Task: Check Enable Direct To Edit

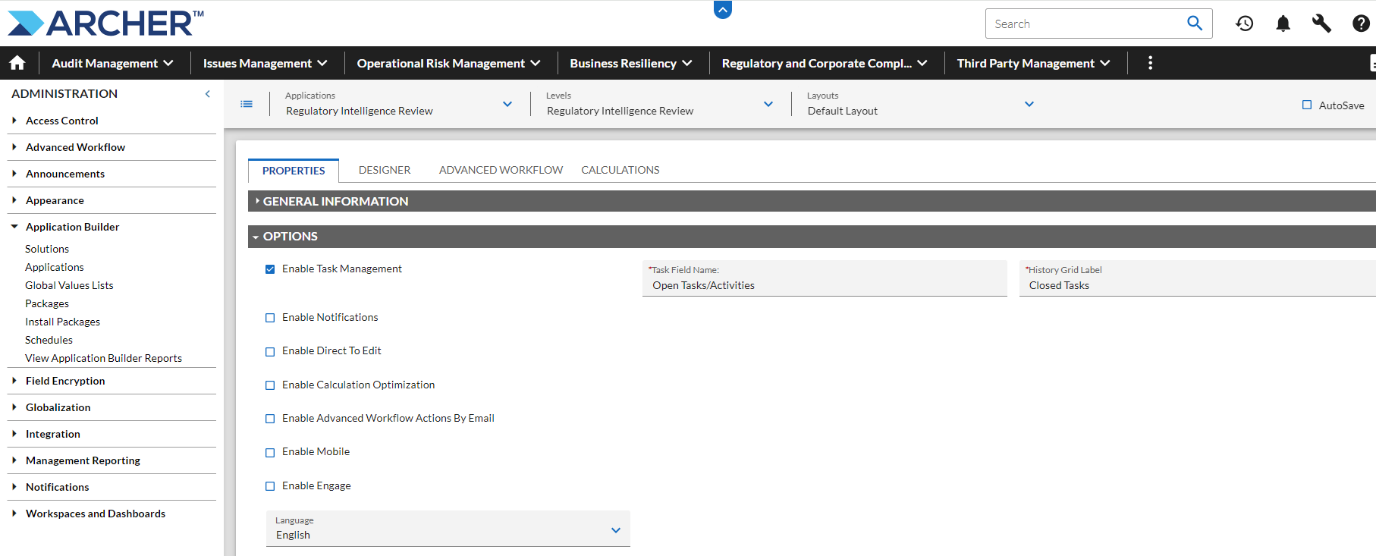Action: [270, 352]
